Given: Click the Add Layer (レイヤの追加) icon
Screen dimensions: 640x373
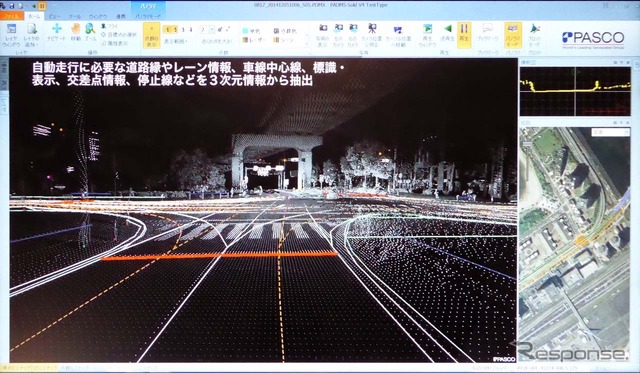Looking at the screenshot, I should click(x=31, y=35).
